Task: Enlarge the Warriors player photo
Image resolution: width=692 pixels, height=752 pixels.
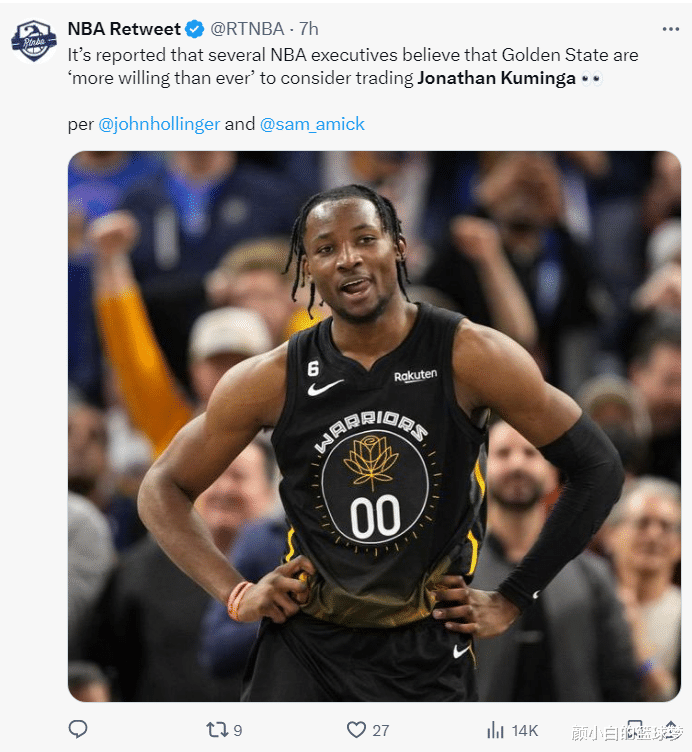Action: click(x=374, y=426)
